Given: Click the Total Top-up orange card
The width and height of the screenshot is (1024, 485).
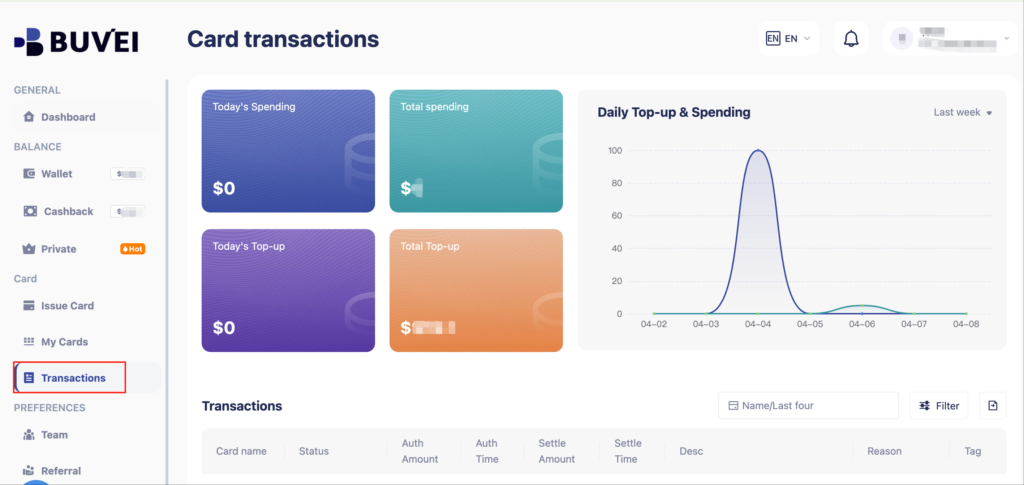Looking at the screenshot, I should [476, 290].
